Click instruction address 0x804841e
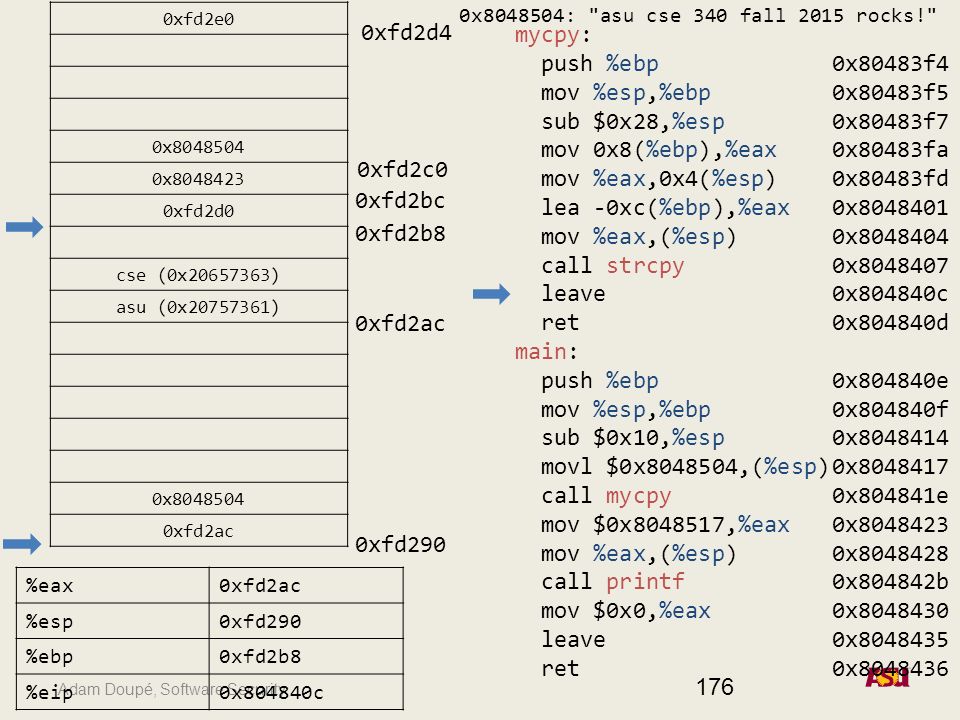 890,495
